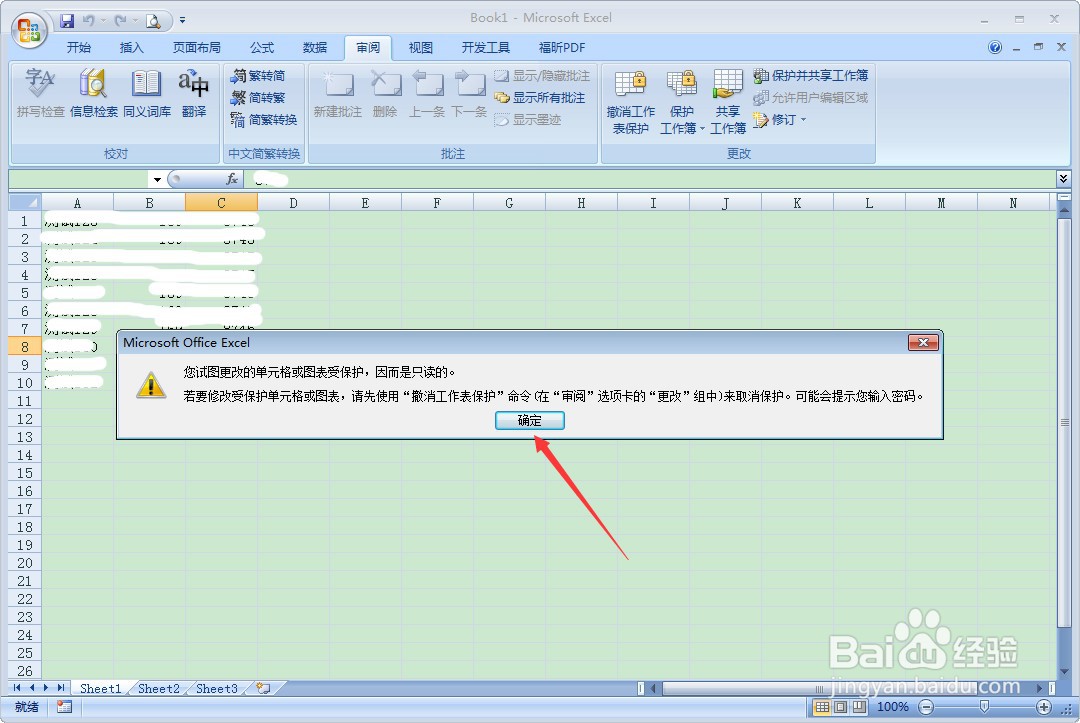Switch to the 视图 (View) ribbon tab
This screenshot has height=723, width=1080.
[420, 47]
